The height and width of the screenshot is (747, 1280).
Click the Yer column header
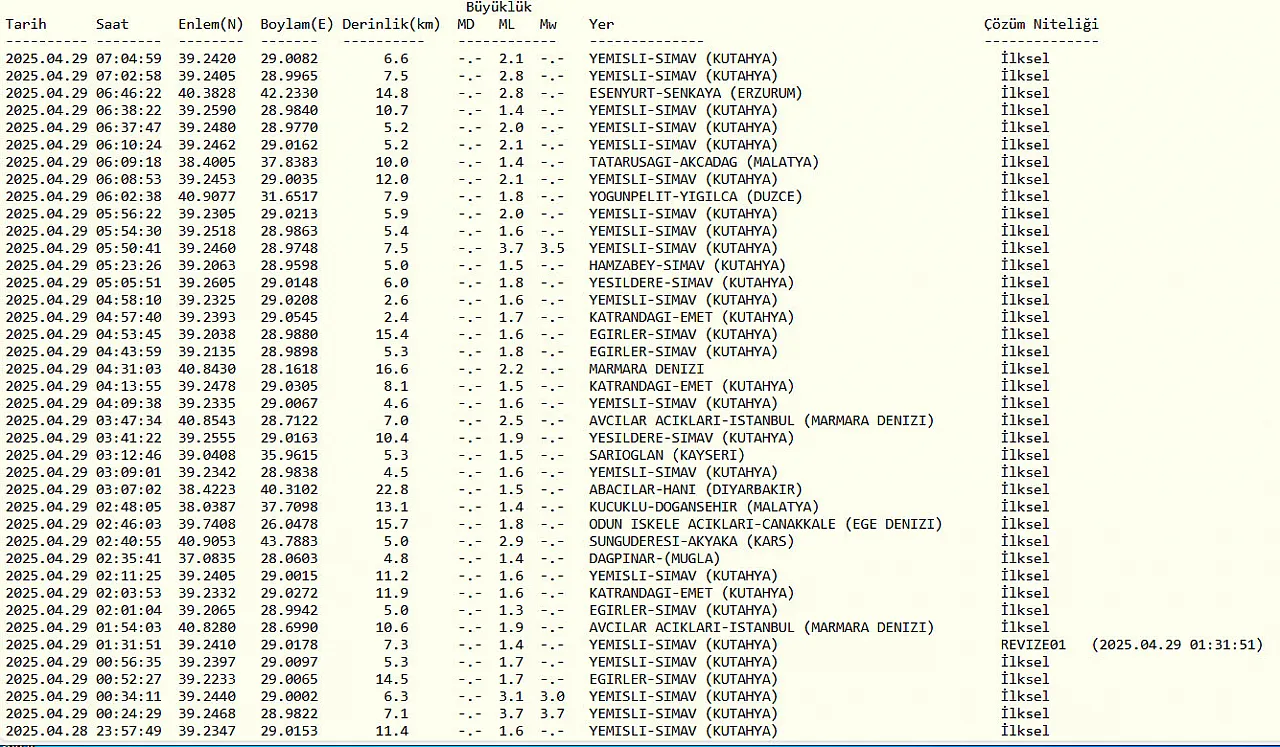point(601,24)
